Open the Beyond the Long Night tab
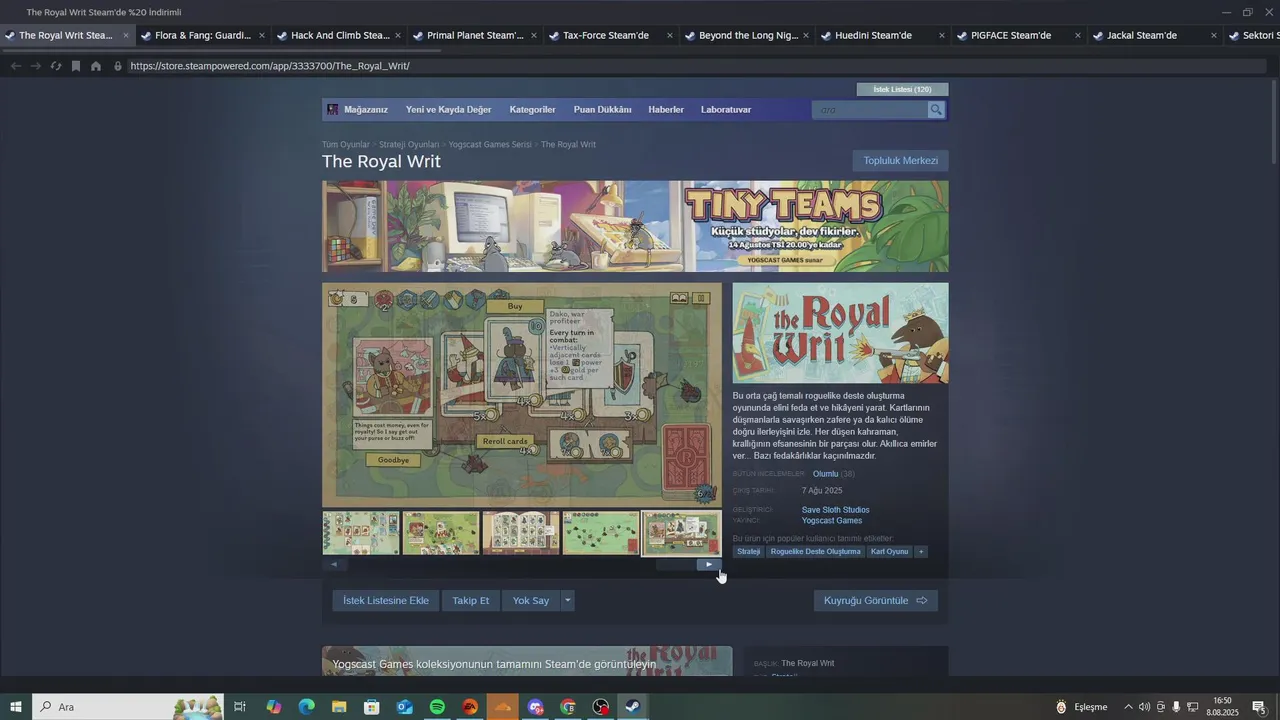Image resolution: width=1280 pixels, height=720 pixels. [747, 35]
